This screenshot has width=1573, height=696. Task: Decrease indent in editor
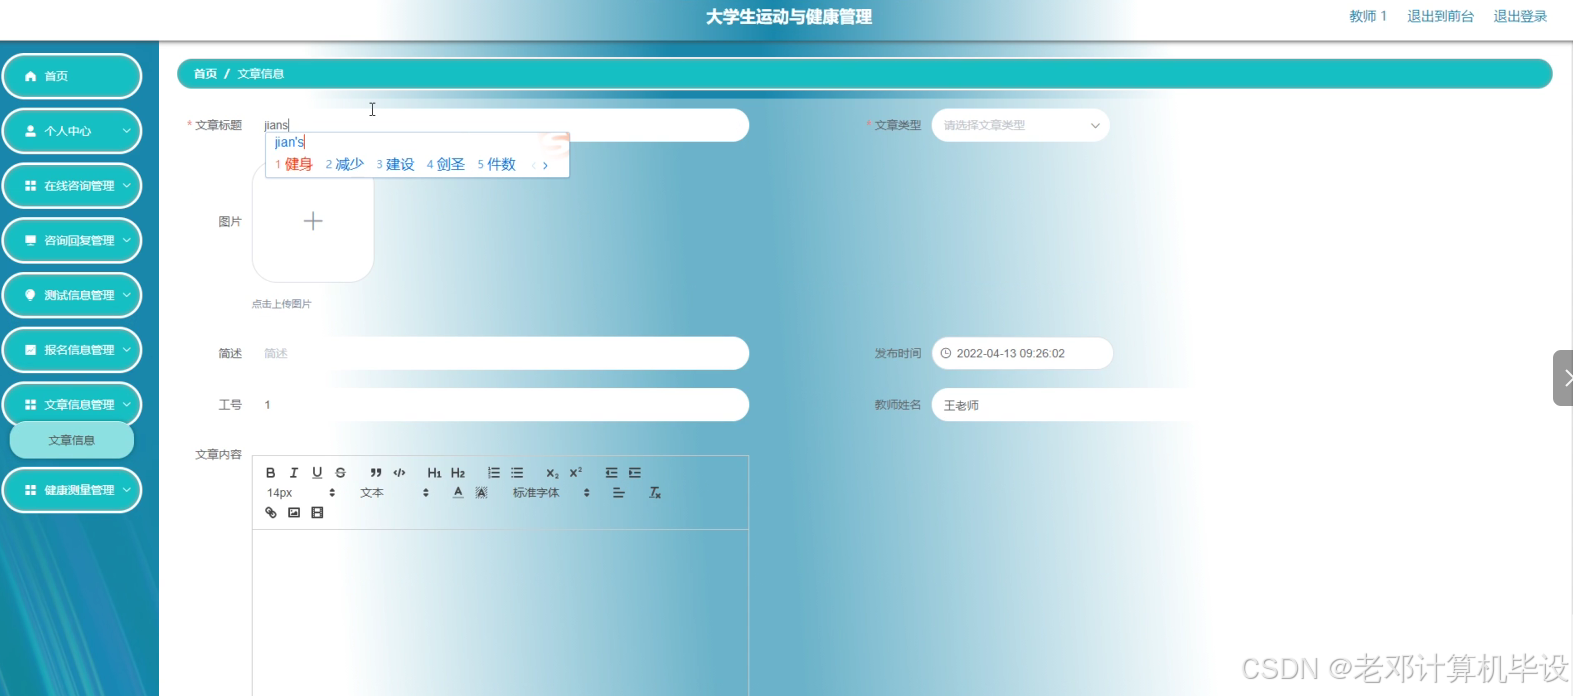(611, 473)
